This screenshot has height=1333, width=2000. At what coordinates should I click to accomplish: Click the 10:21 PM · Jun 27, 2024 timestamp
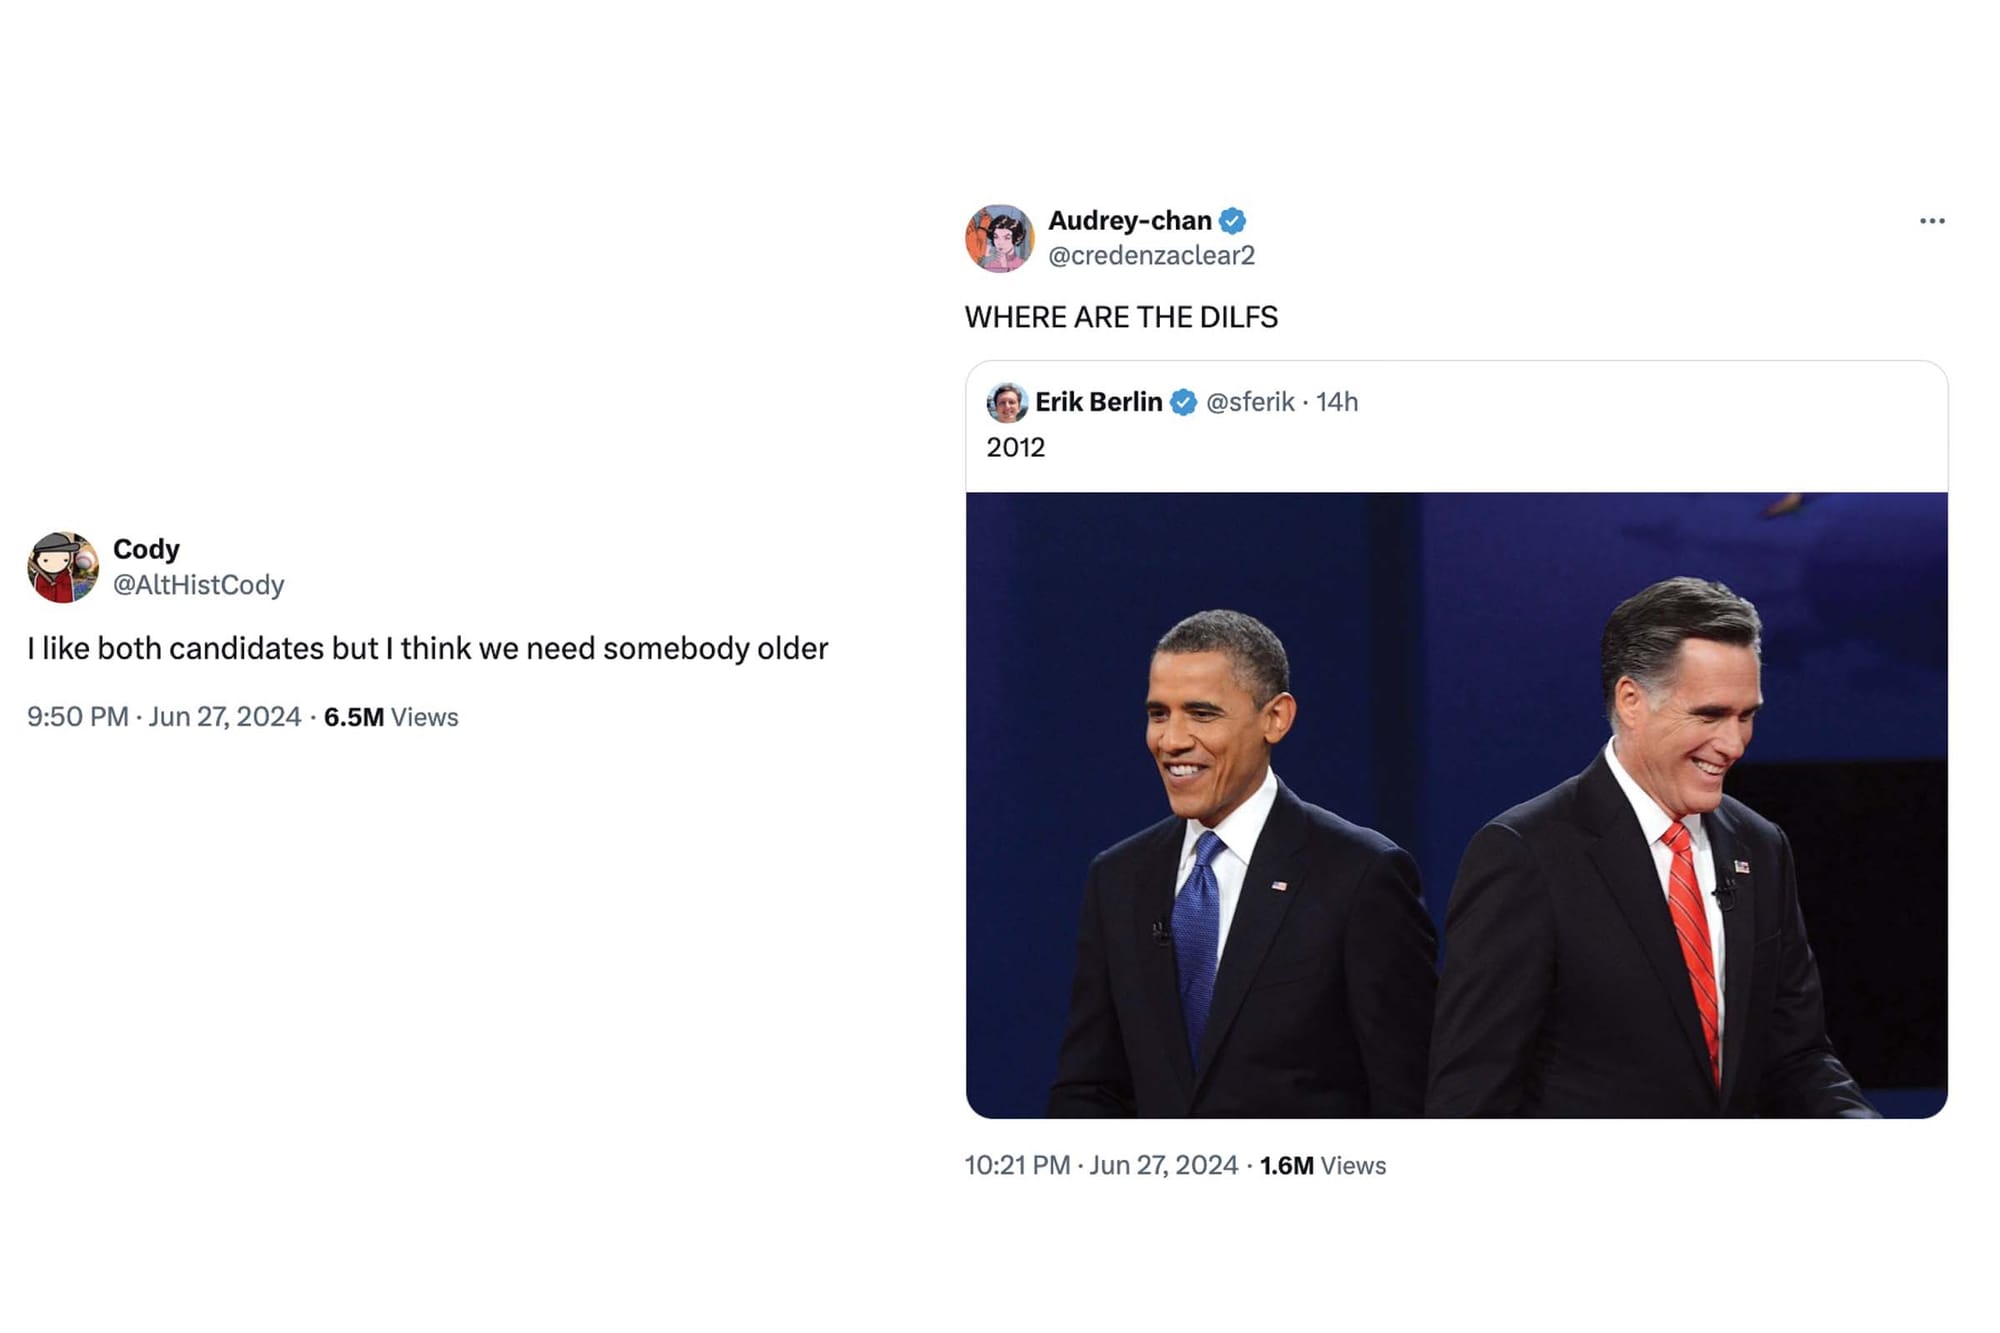1101,1166
